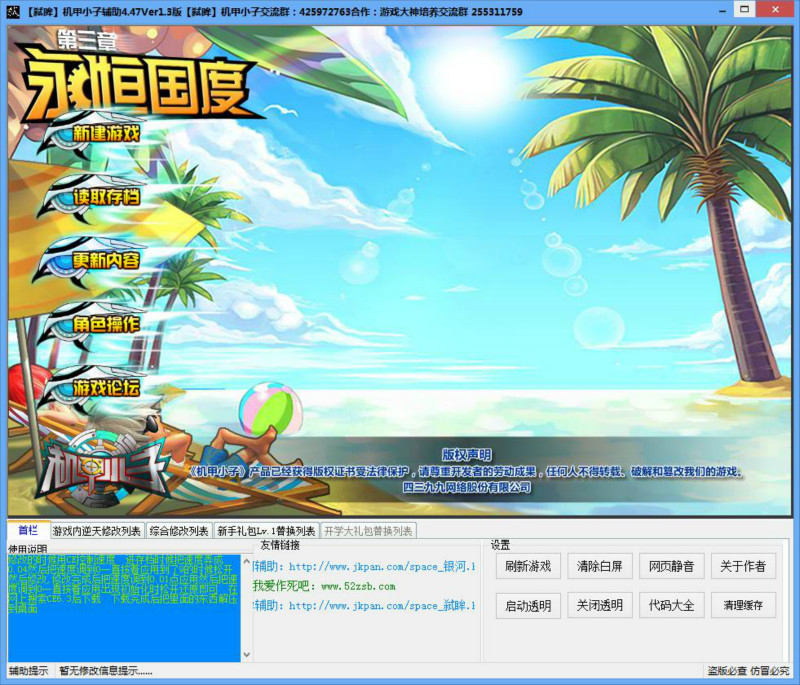The height and width of the screenshot is (685, 800).
Task: Click the 永恒国度 game title logo
Action: (140, 82)
